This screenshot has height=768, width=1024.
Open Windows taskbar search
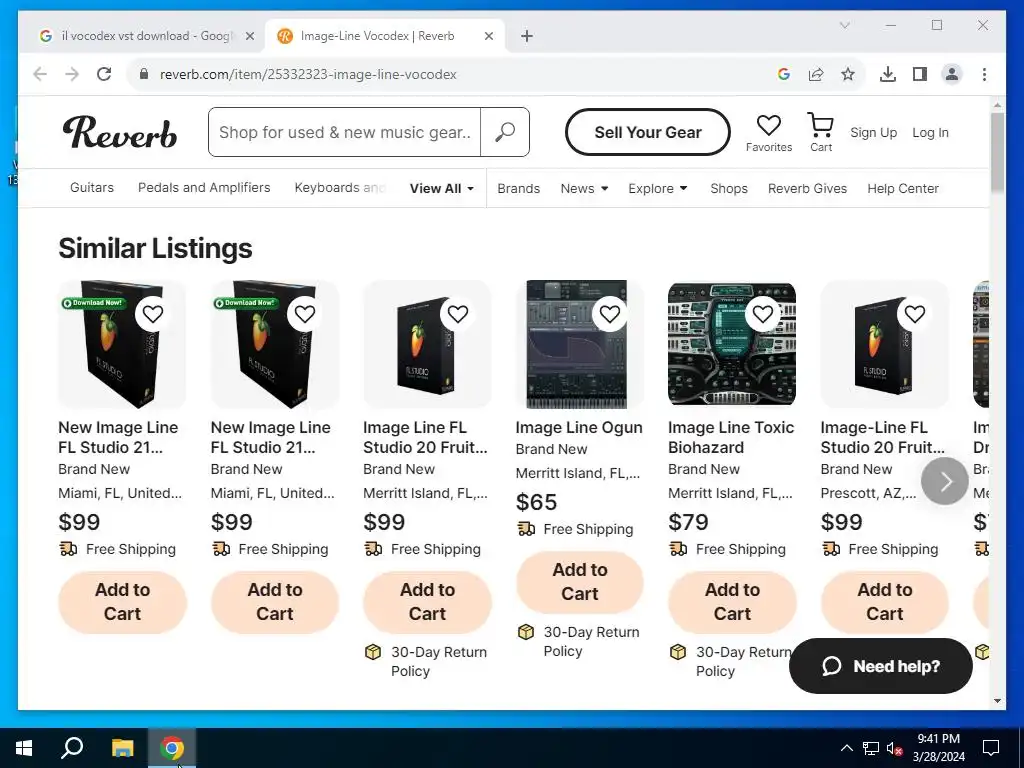[72, 748]
